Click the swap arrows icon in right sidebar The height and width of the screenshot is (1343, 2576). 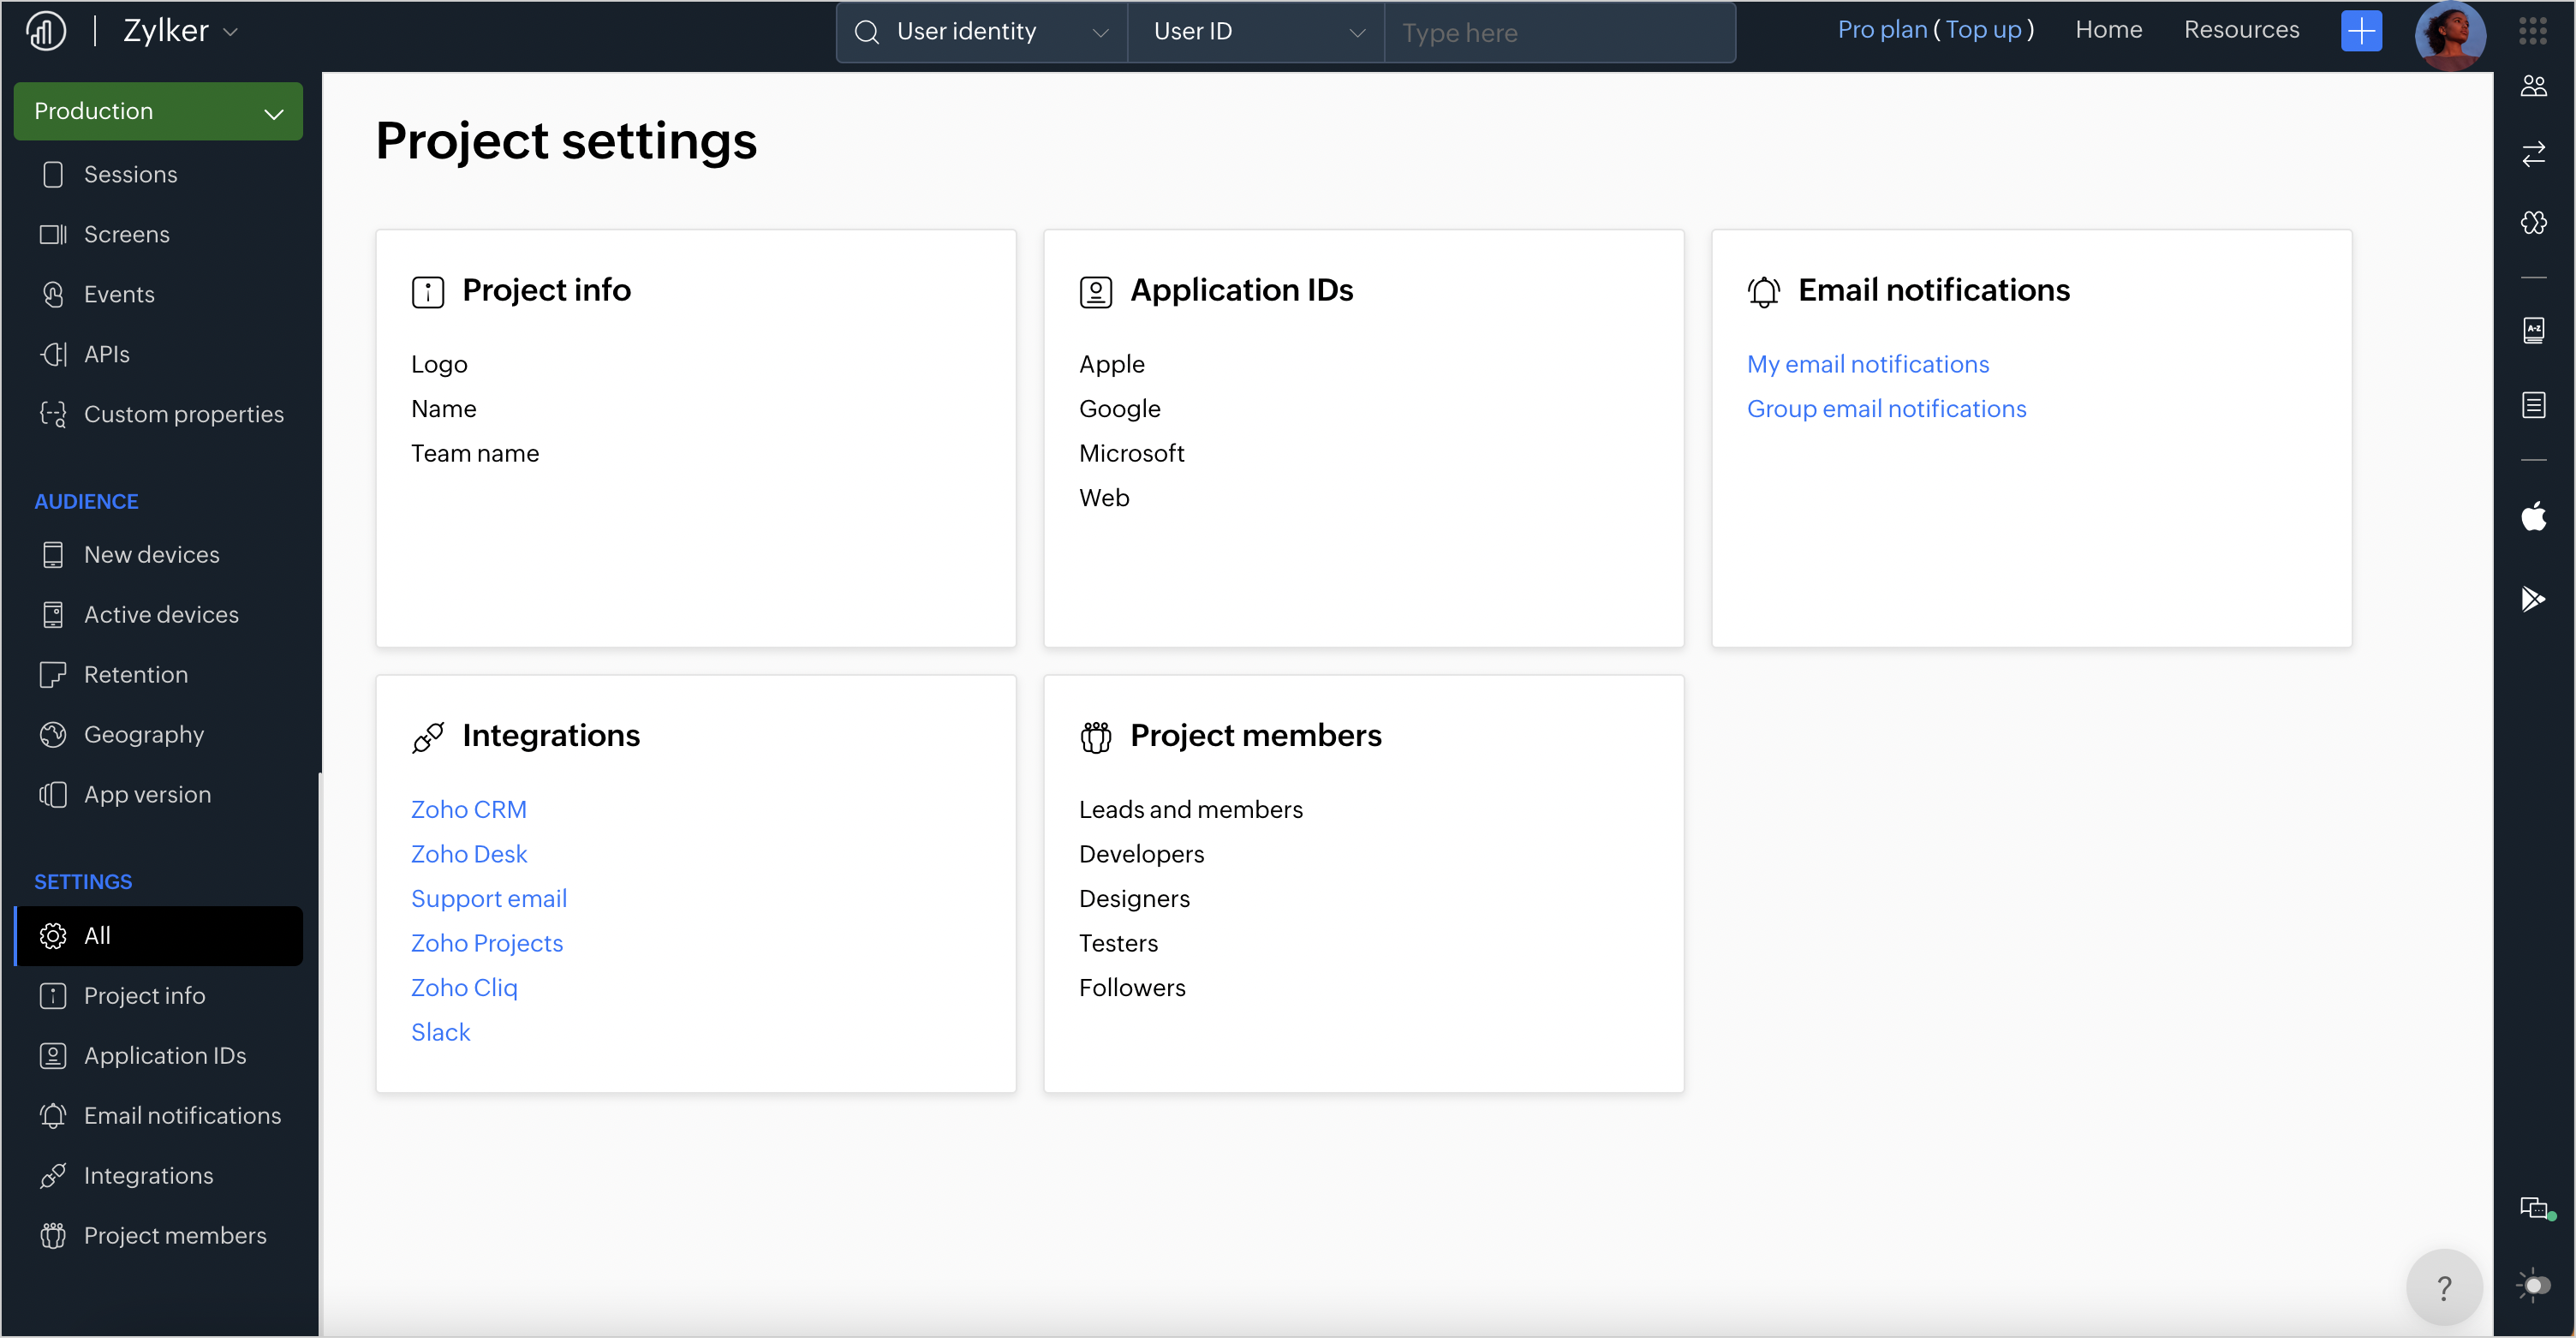2533,154
